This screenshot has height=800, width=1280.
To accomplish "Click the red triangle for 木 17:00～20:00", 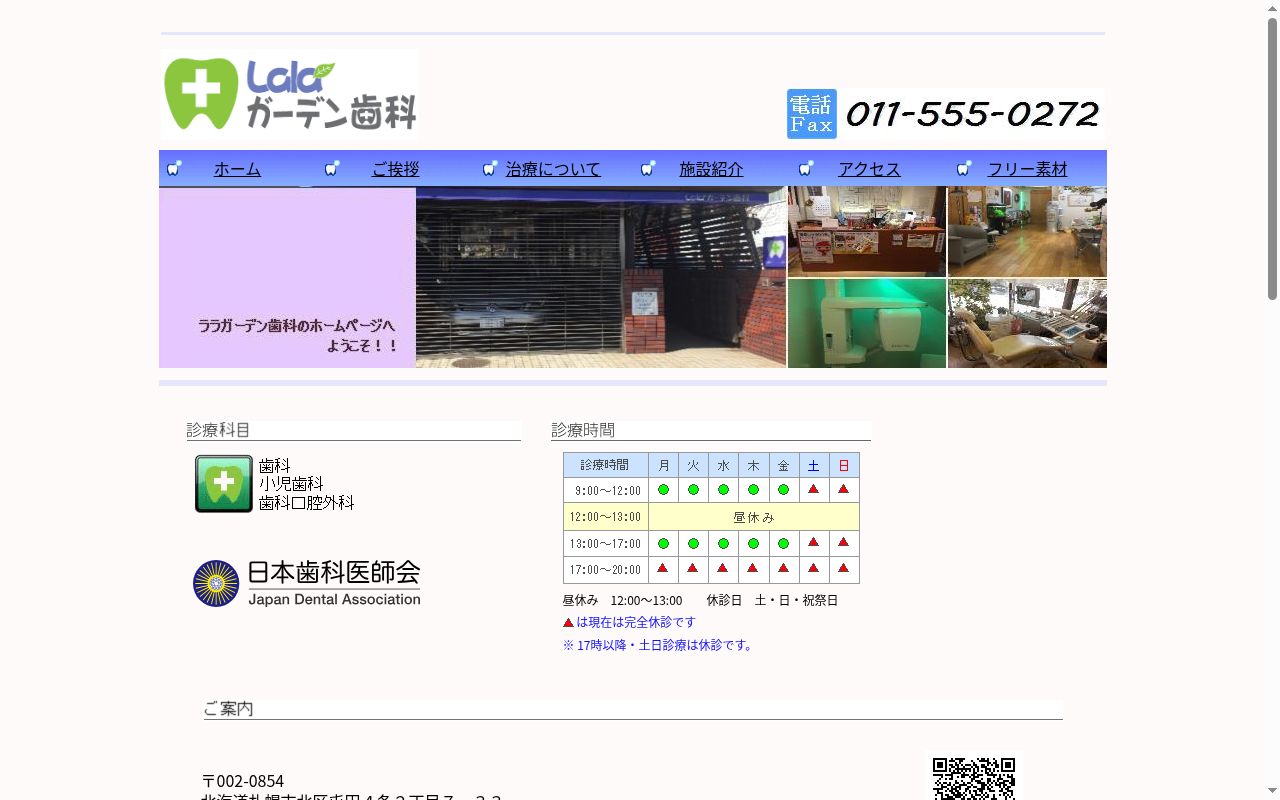I will coord(752,568).
